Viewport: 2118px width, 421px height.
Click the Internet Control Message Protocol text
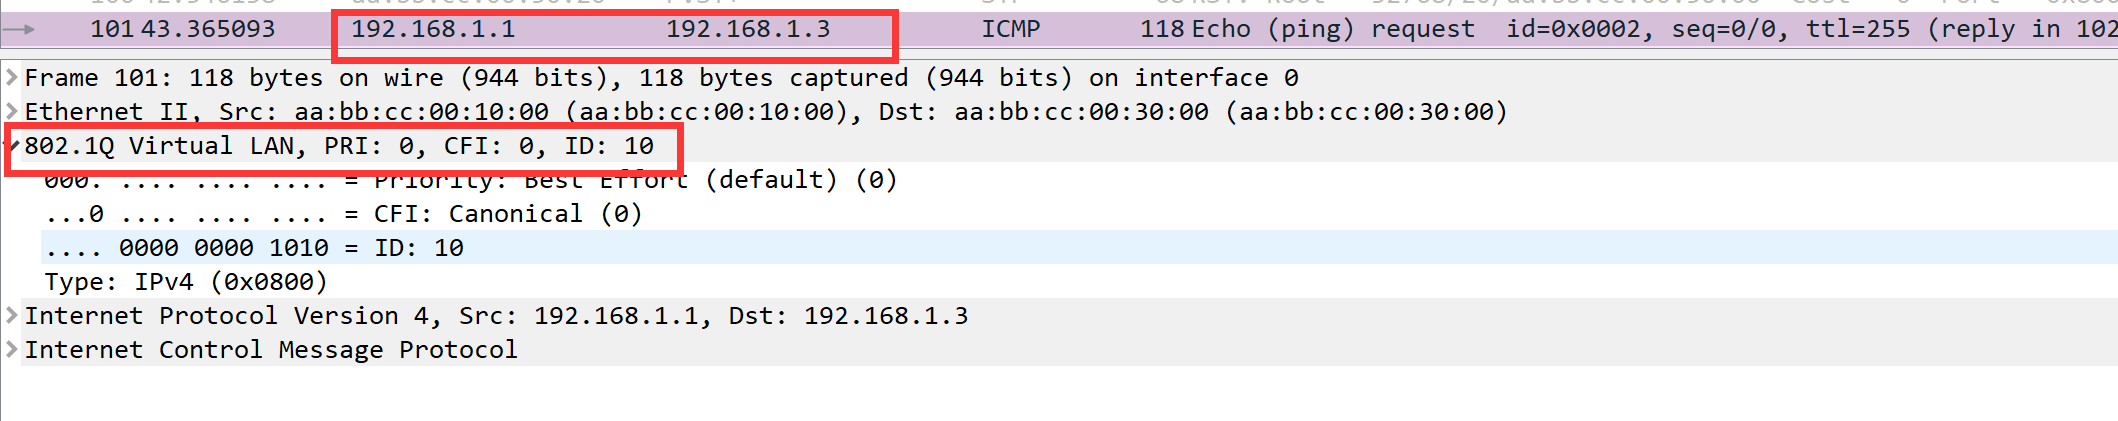tap(271, 350)
